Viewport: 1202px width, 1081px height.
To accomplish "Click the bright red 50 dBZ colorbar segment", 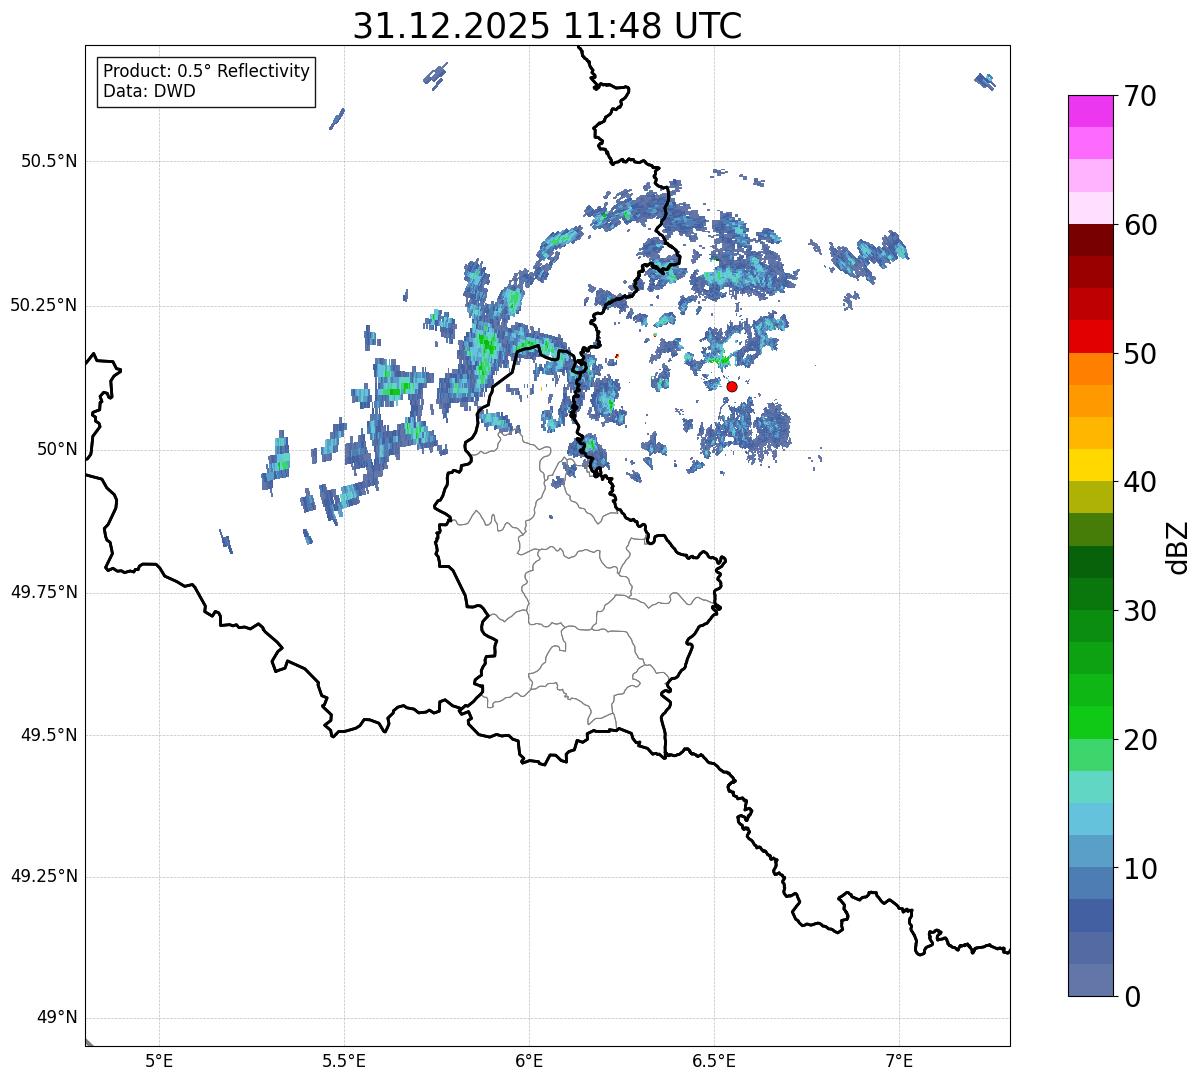I will tap(1090, 337).
